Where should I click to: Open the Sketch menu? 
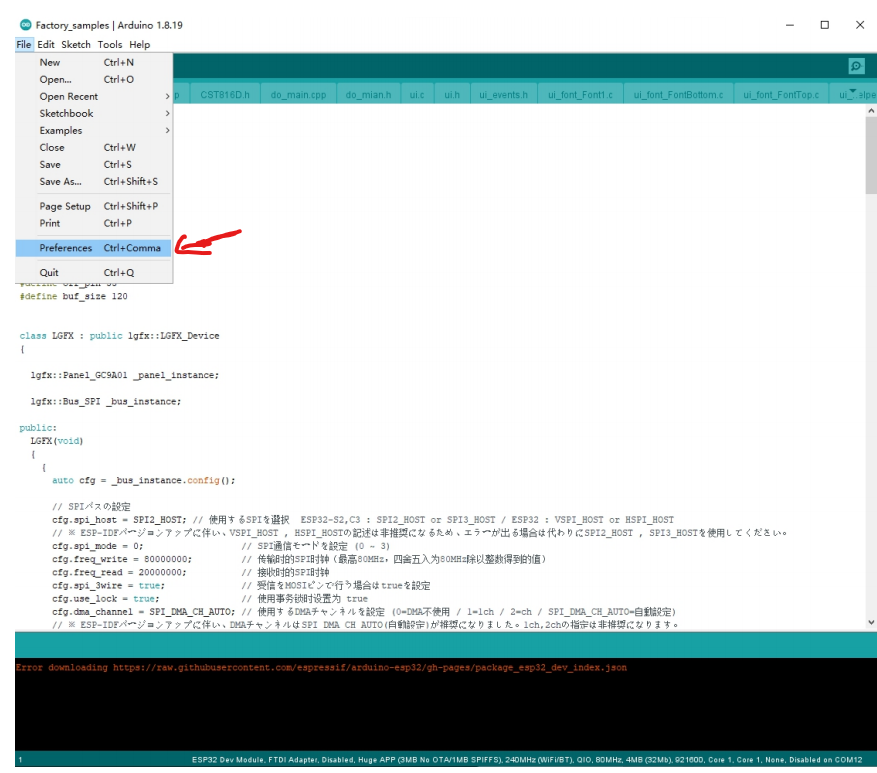pos(76,45)
